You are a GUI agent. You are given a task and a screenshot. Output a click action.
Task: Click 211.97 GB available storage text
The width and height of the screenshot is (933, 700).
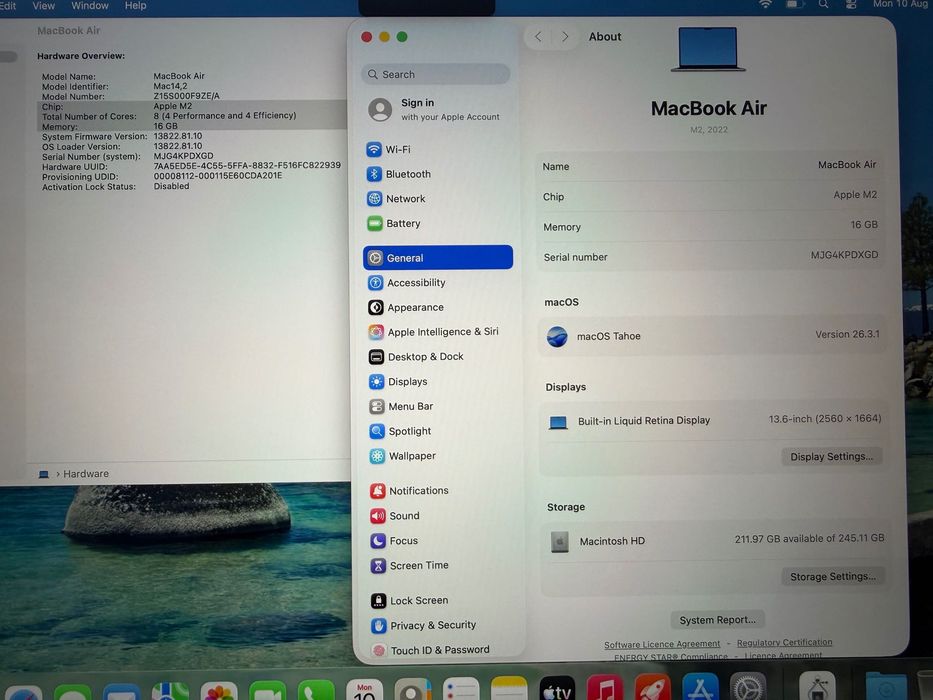tap(809, 539)
